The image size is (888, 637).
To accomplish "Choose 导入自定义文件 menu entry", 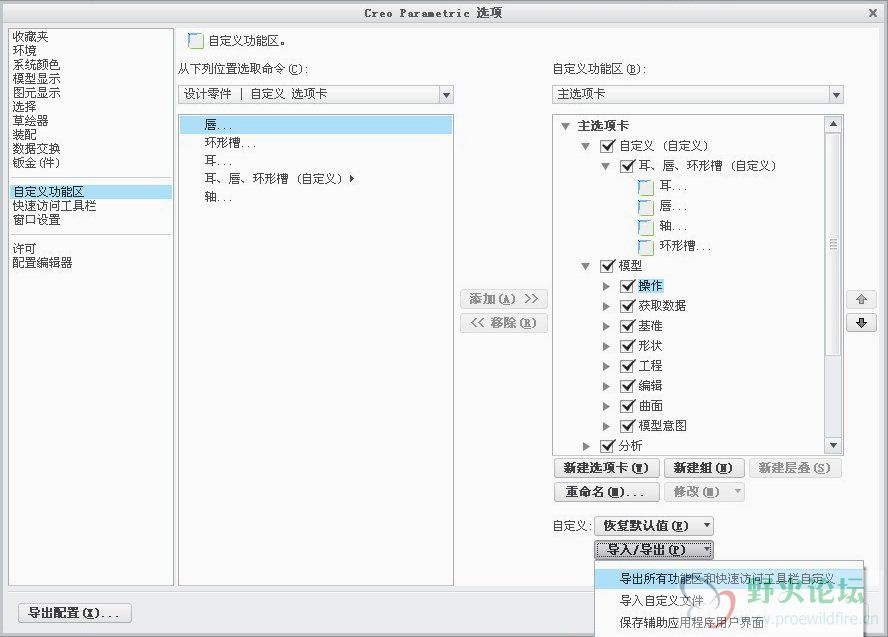I will (729, 600).
